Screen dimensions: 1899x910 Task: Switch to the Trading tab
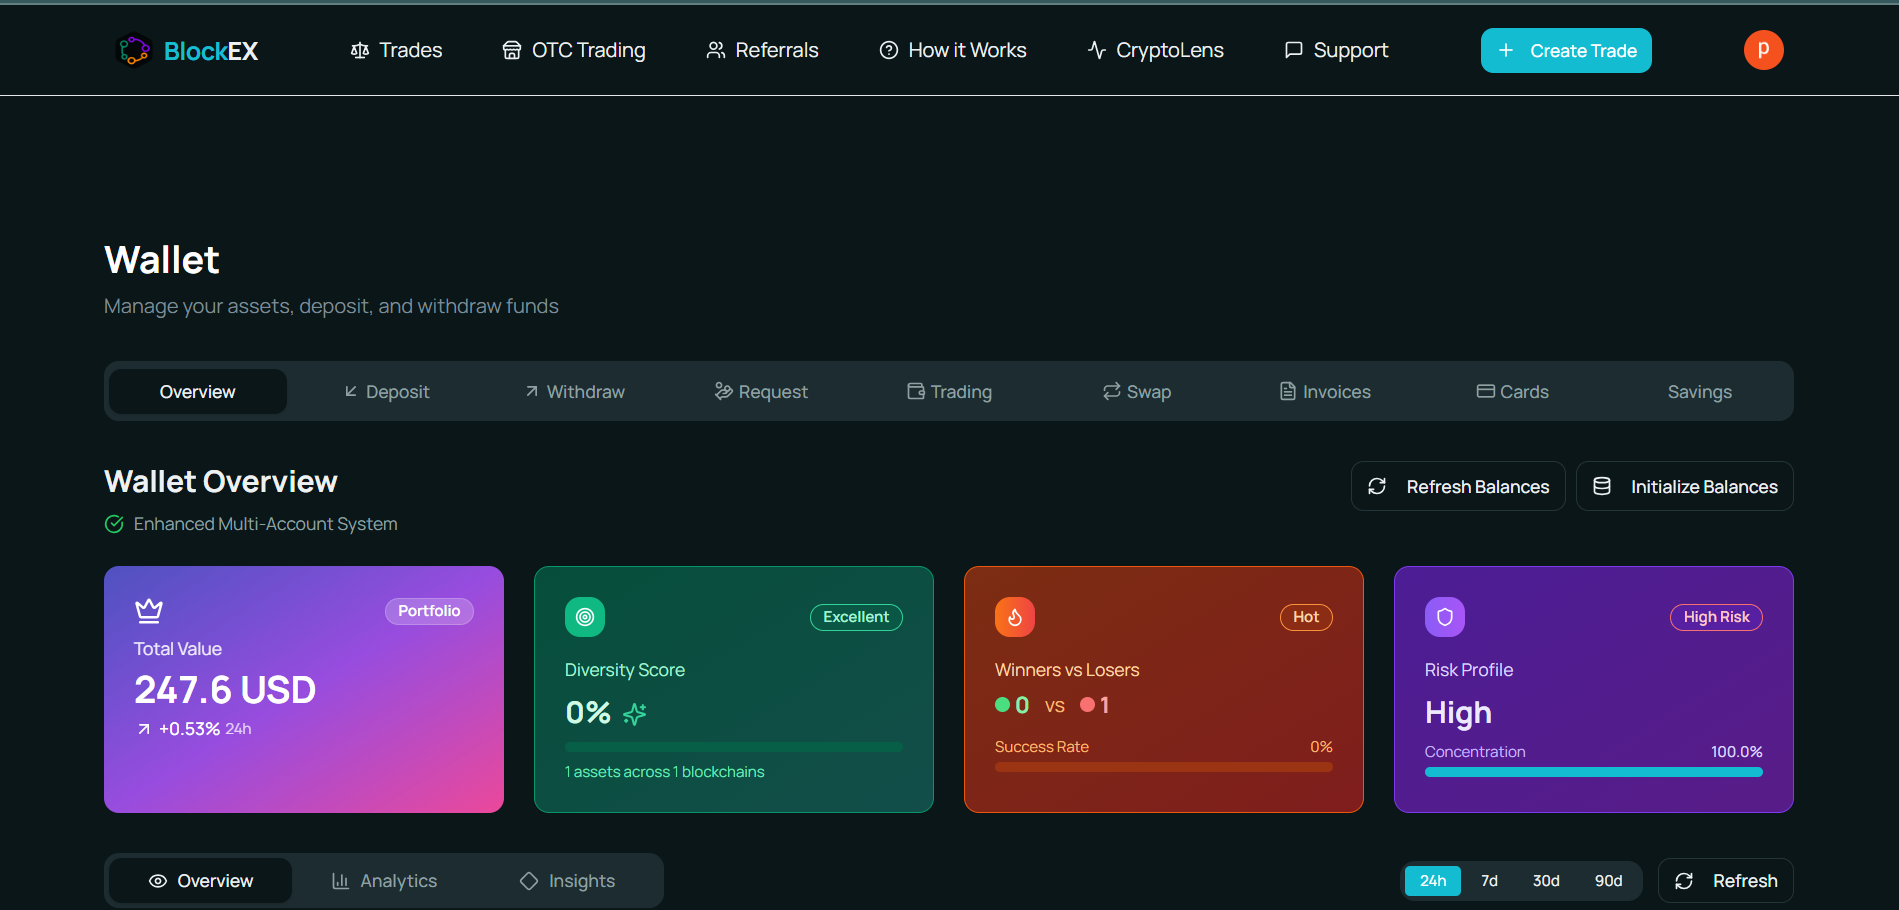click(949, 391)
